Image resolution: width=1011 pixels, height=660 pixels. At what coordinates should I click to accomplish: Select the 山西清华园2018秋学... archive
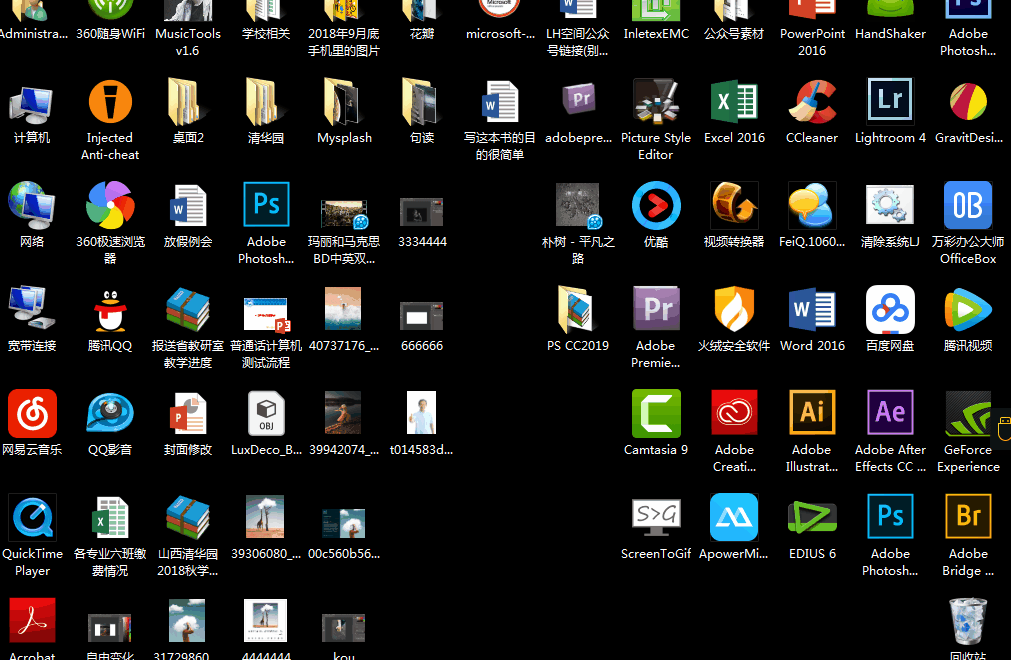188,518
